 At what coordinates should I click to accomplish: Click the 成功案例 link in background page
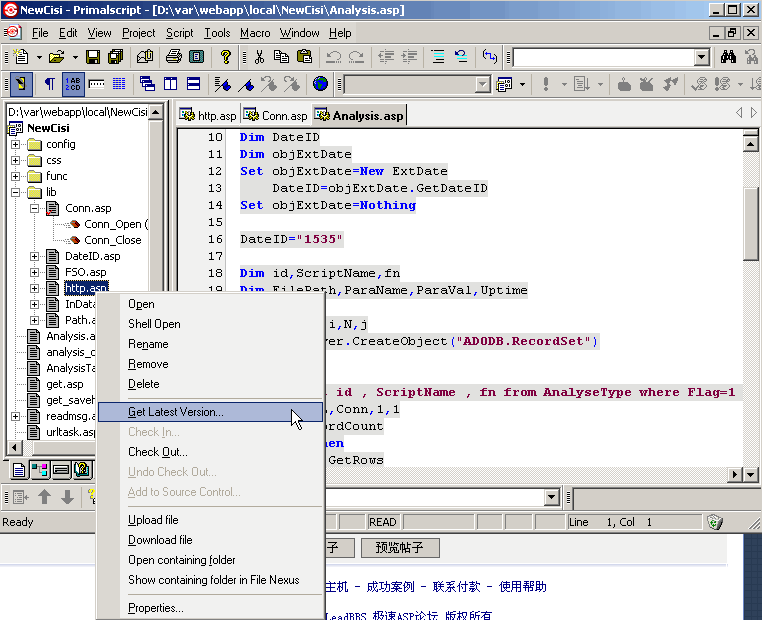click(x=390, y=586)
